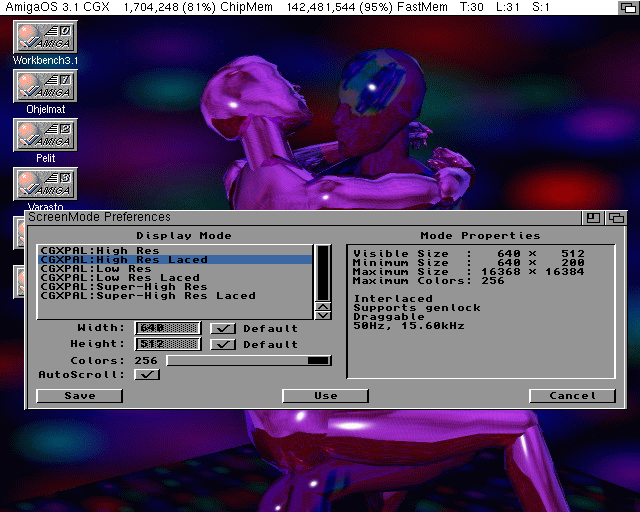The image size is (640, 512).
Task: Select the Varasto disk icon
Action: point(45,184)
